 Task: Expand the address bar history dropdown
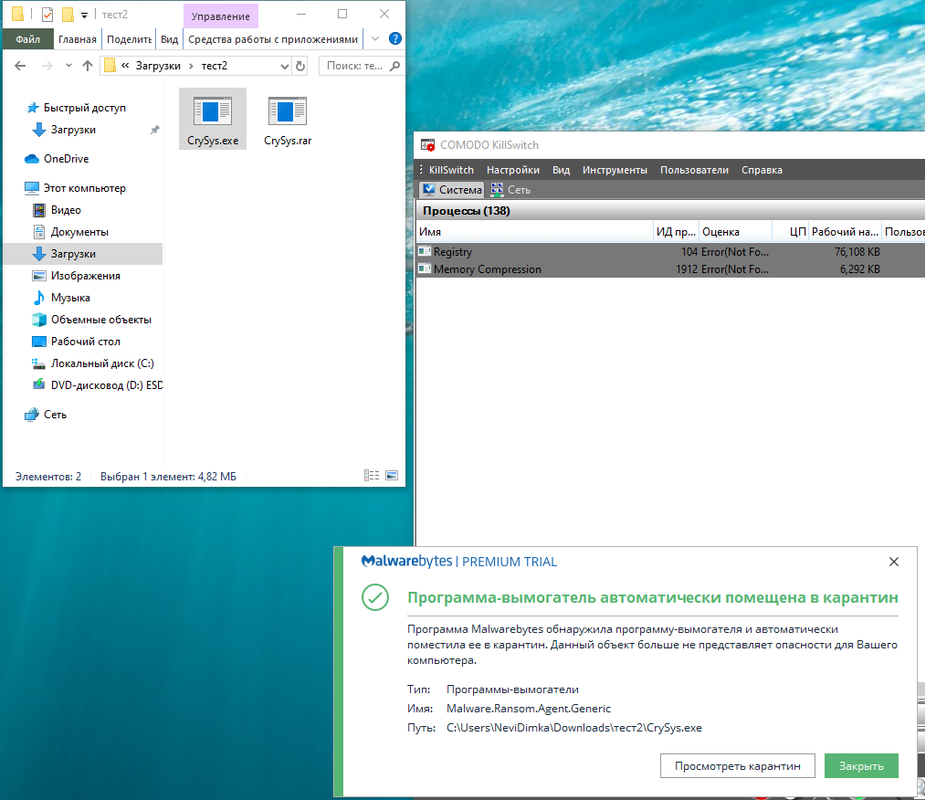(x=284, y=66)
